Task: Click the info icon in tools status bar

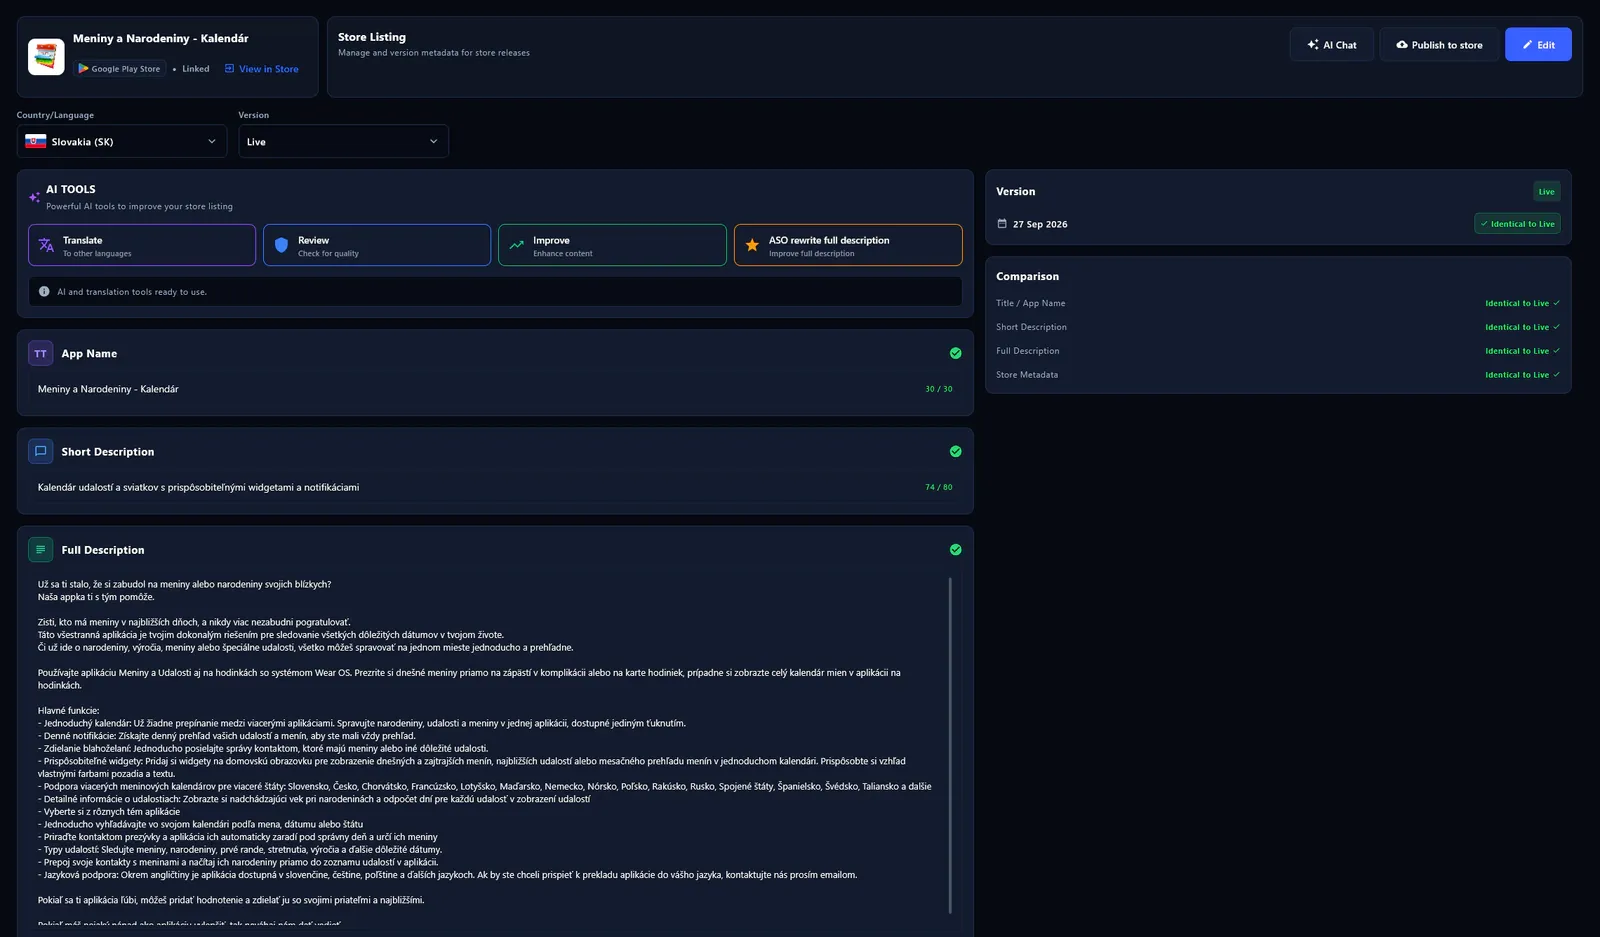Action: (44, 292)
